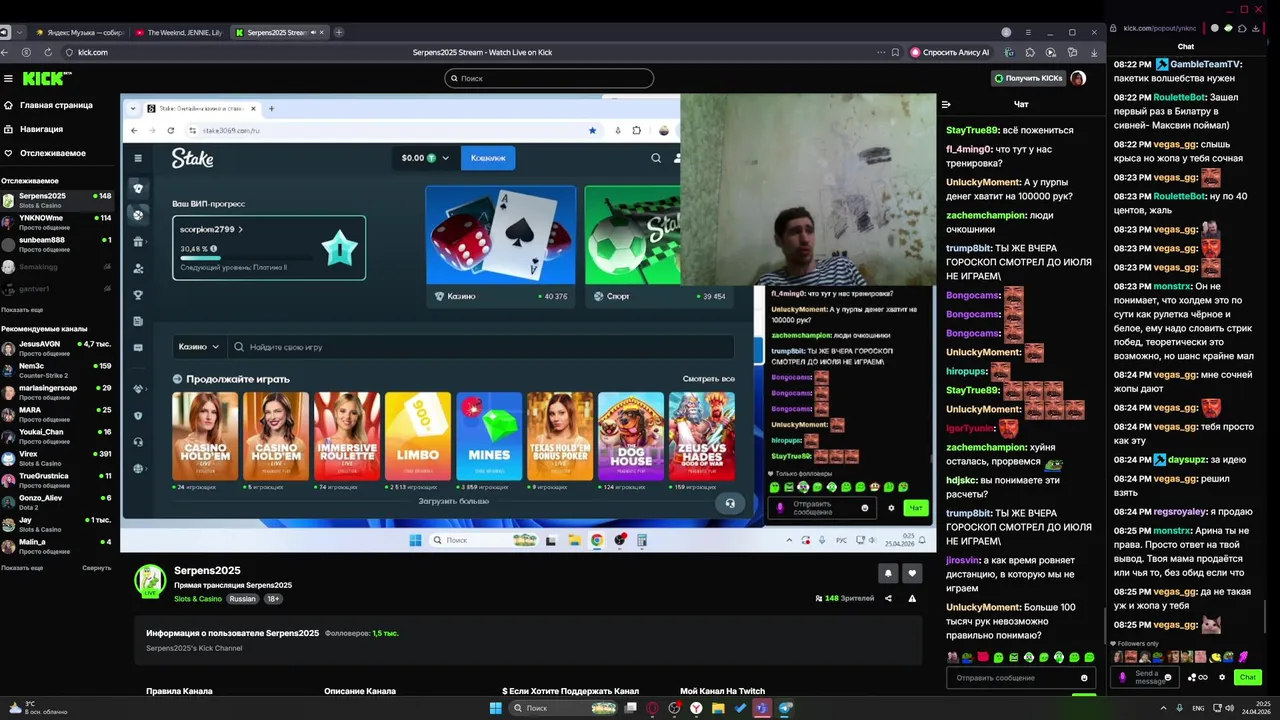
Task: Click the Найдите свою игру search field
Action: coord(481,347)
